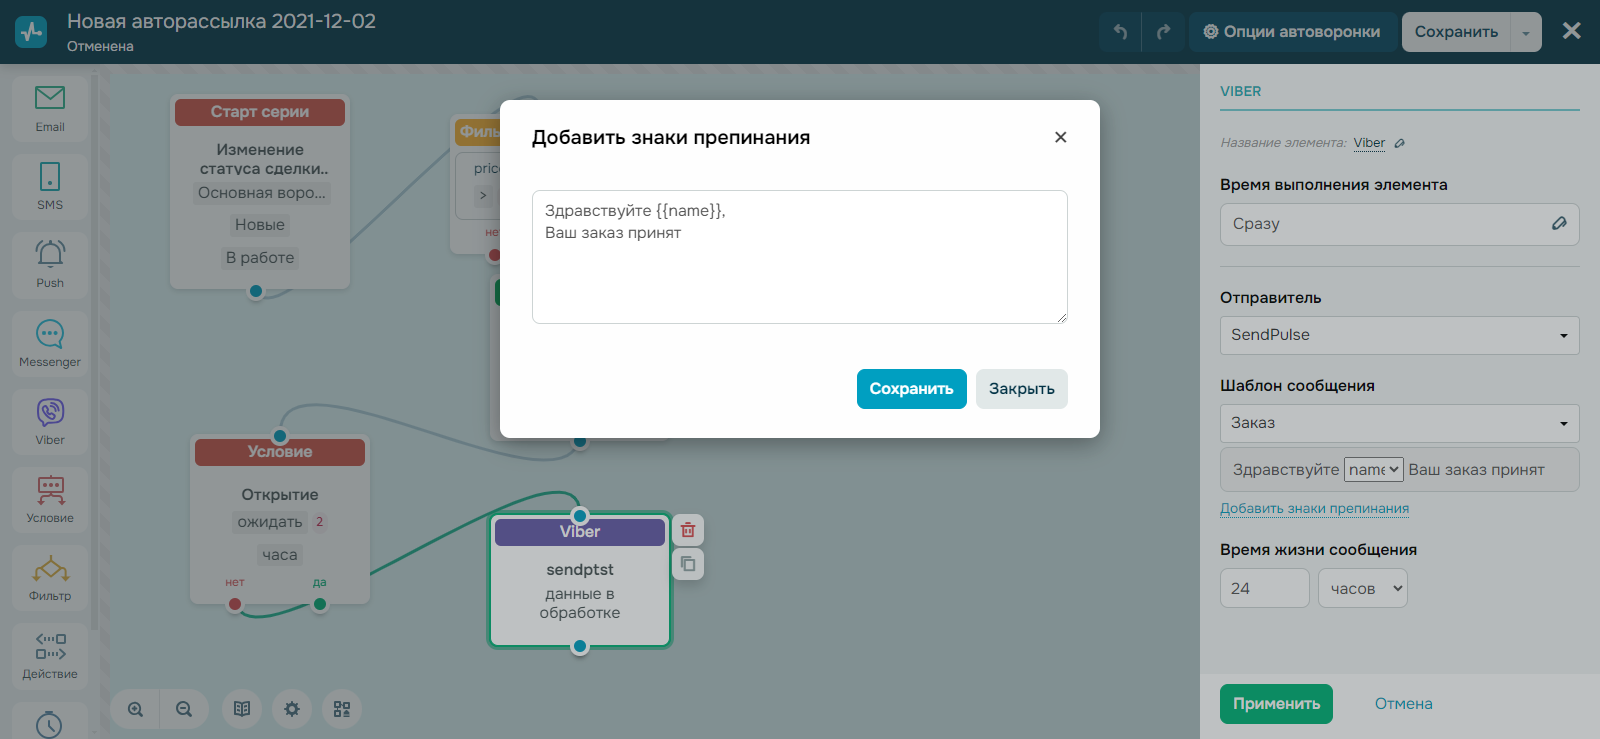The height and width of the screenshot is (739, 1600).
Task: Click the В работе stage label
Action: tap(260, 258)
